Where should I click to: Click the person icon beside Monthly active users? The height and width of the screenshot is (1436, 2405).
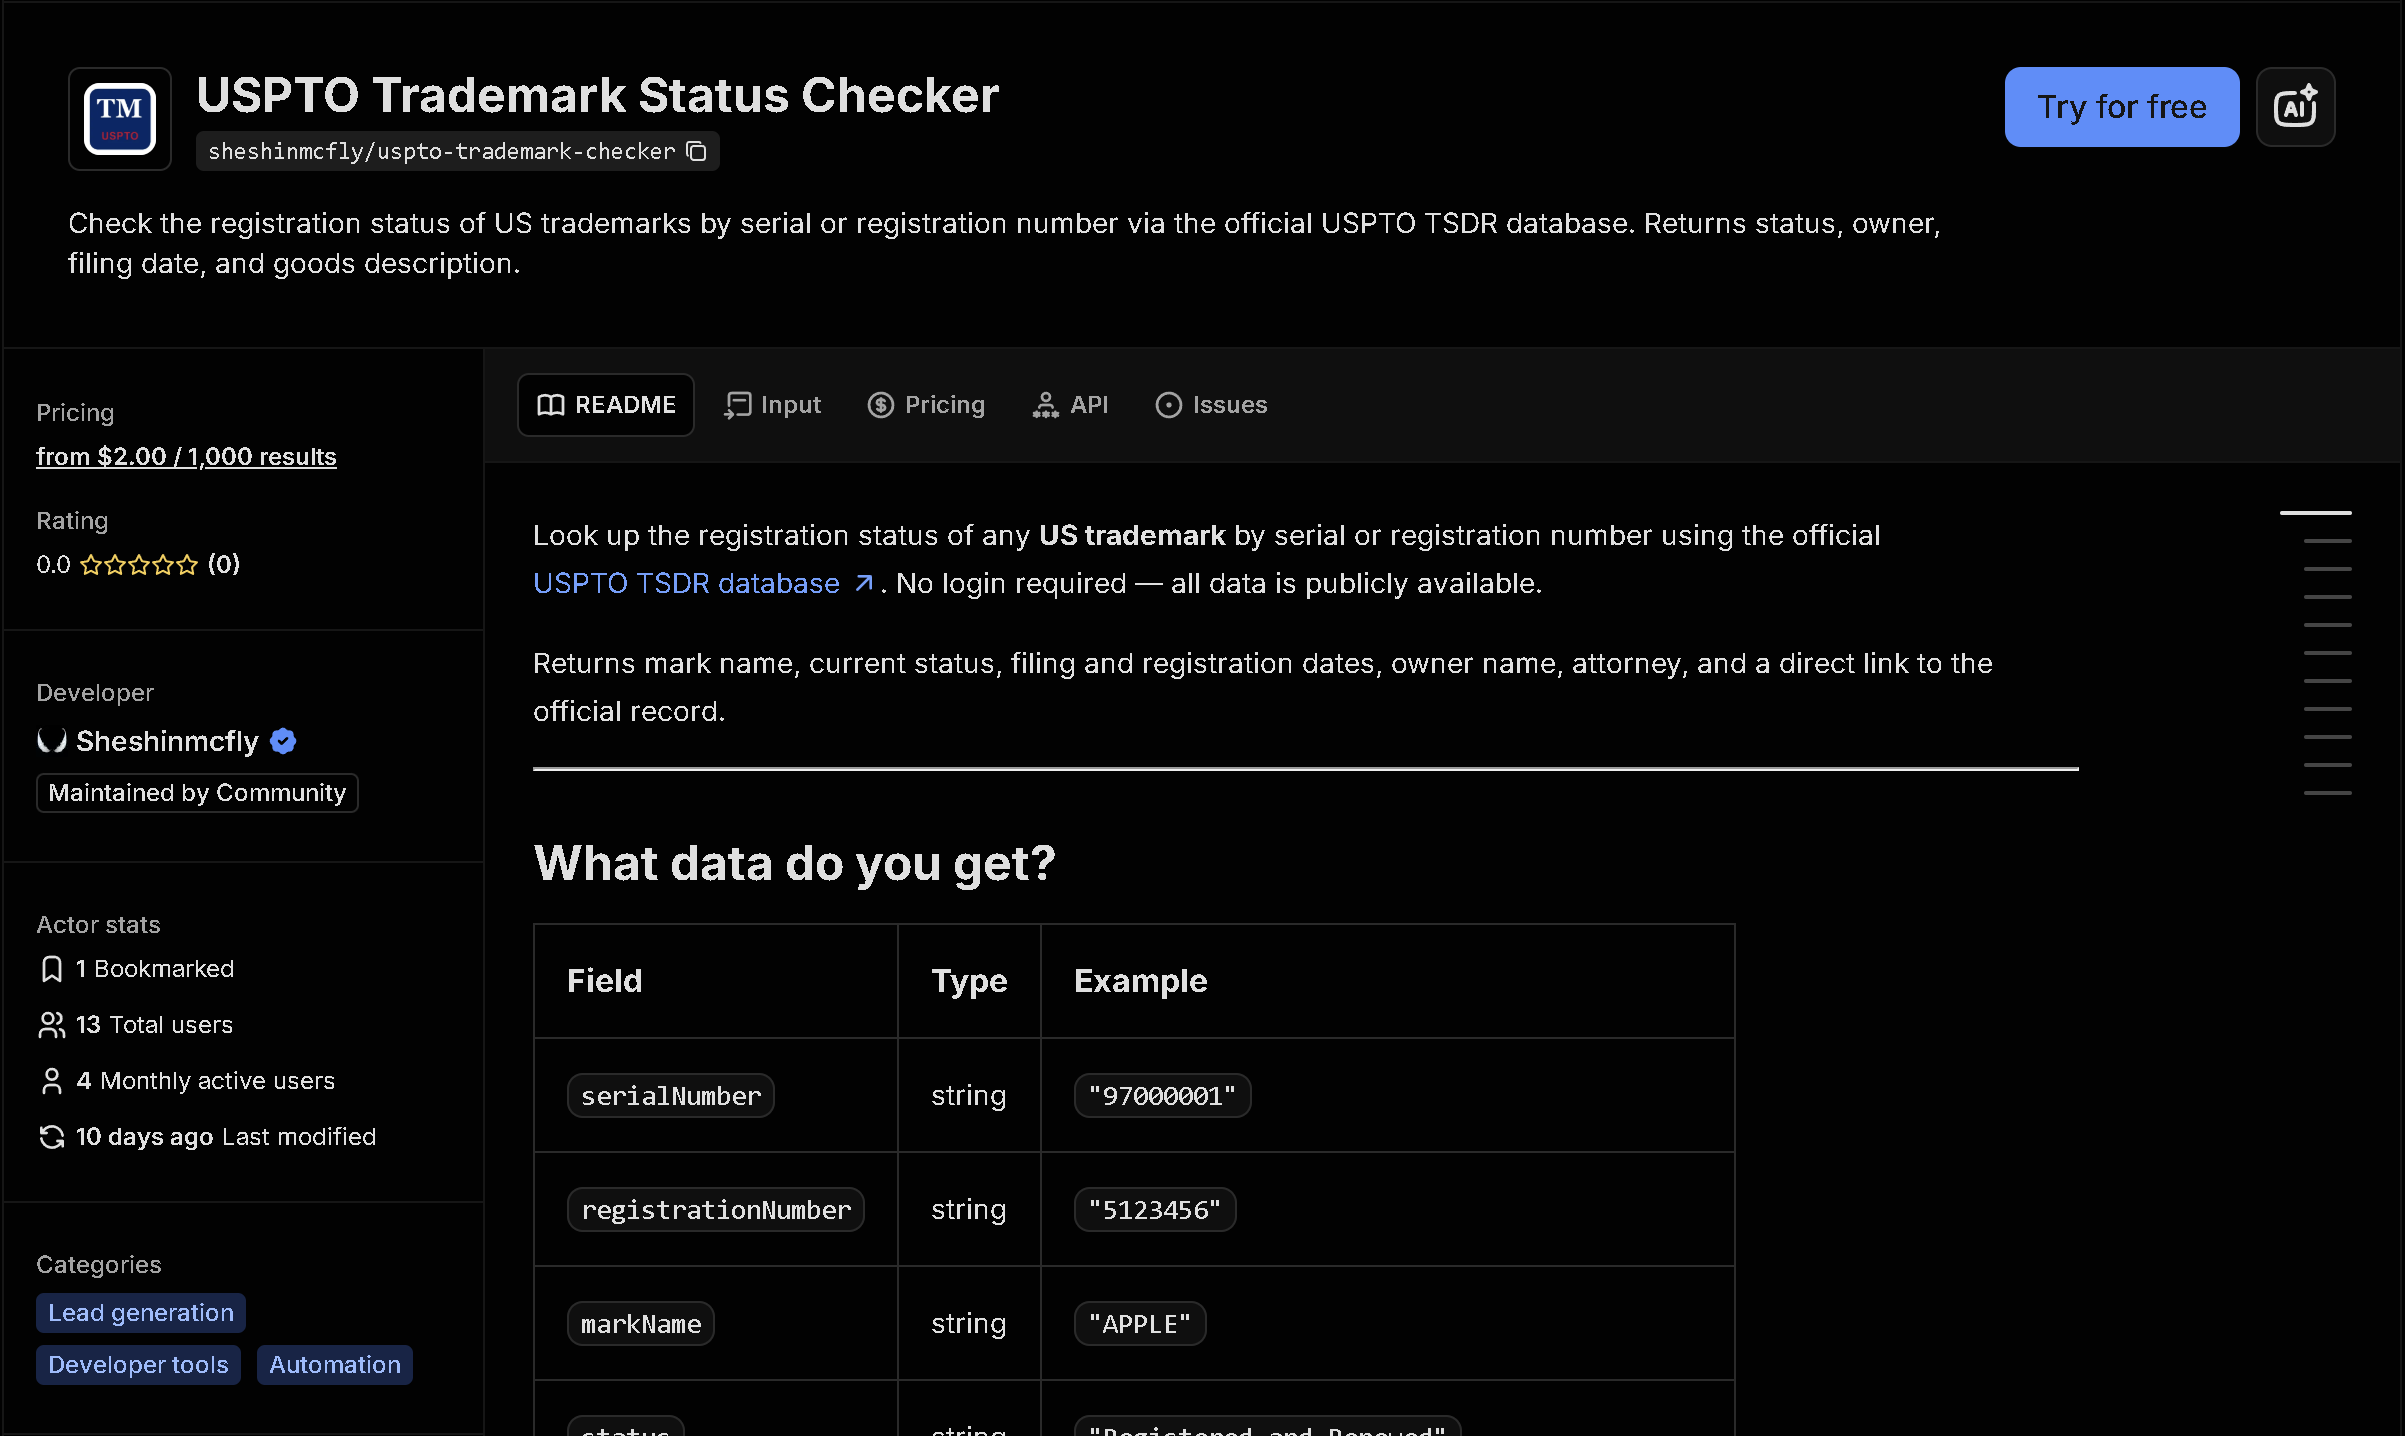tap(52, 1081)
